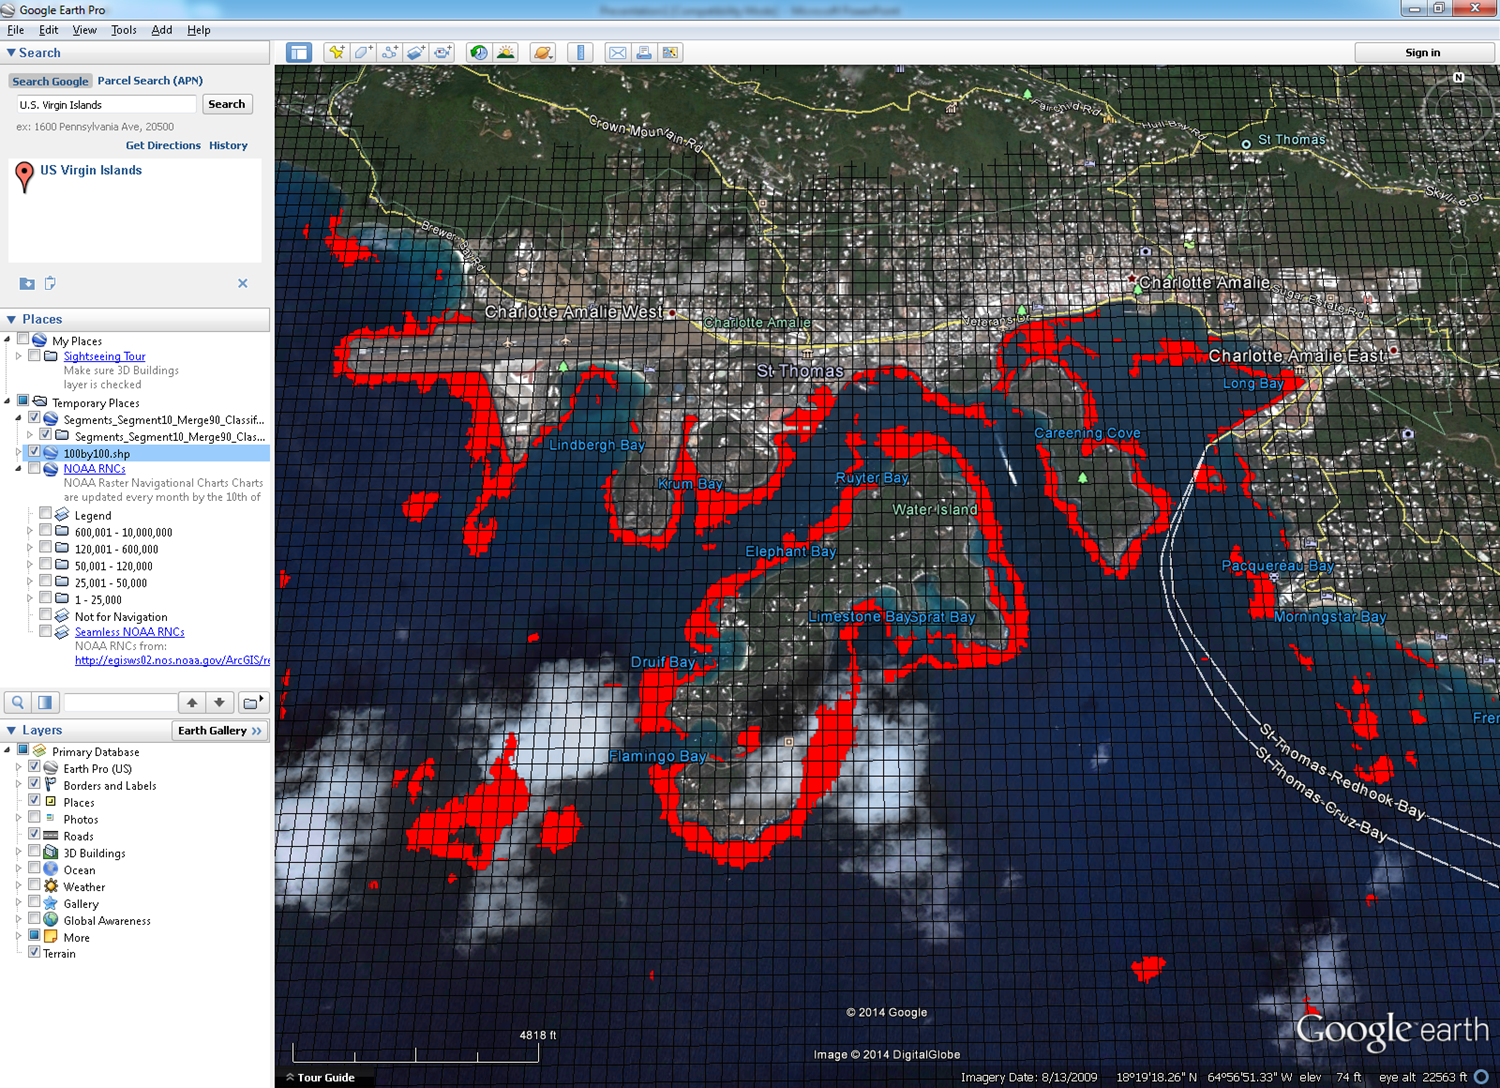The height and width of the screenshot is (1088, 1500).
Task: Uncheck the Roads layer checkbox
Action: click(34, 836)
